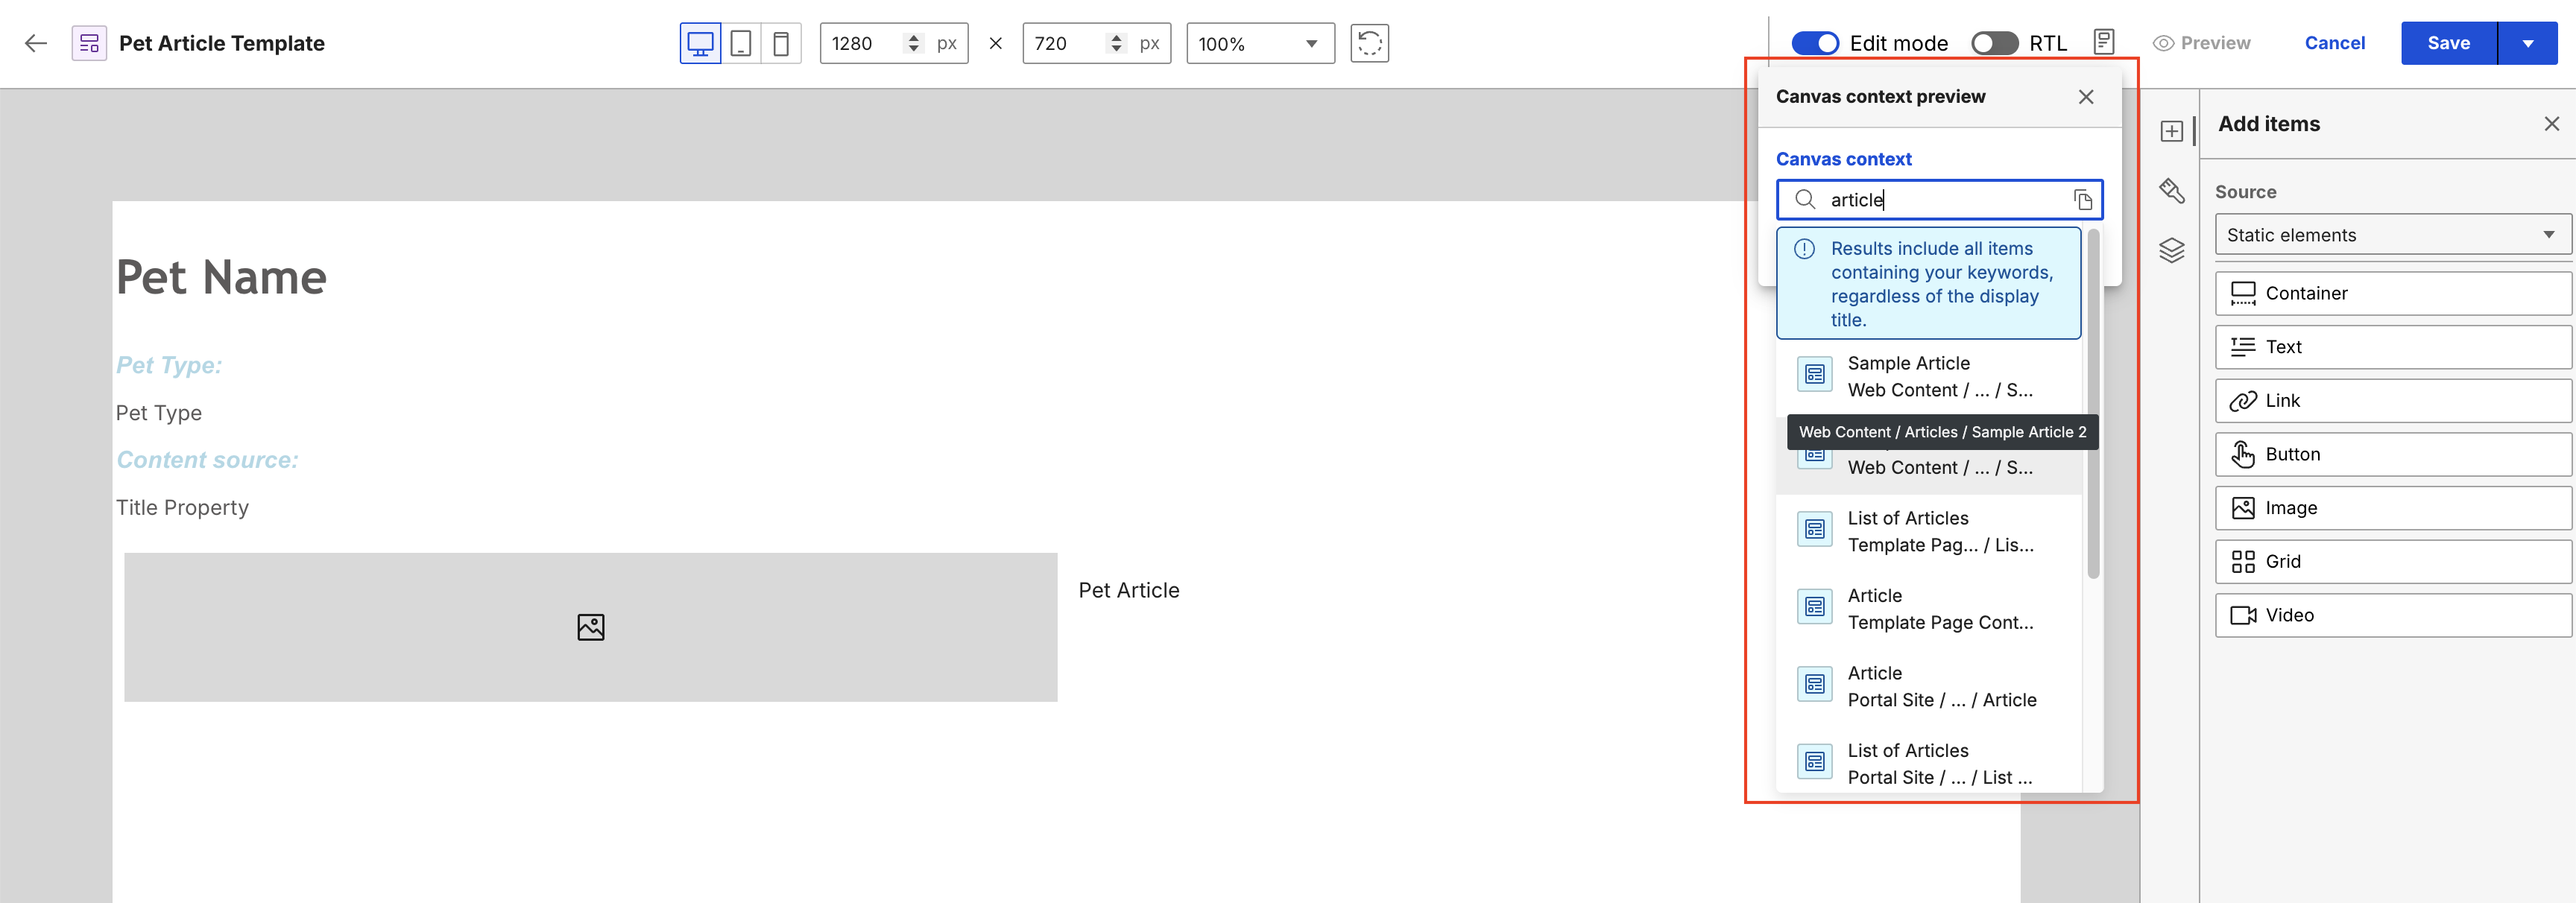The height and width of the screenshot is (903, 2576).
Task: Choose List of Articles Template Page result
Action: 1929,531
